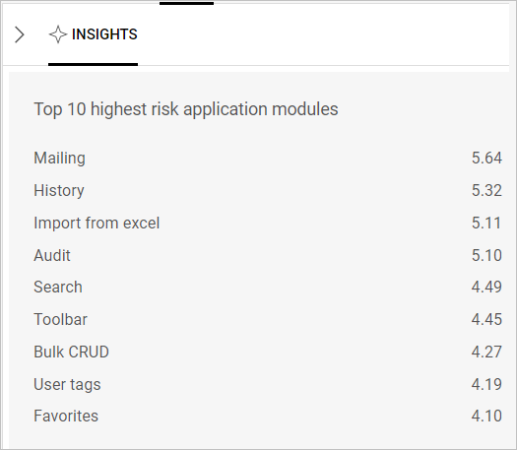This screenshot has height=450, width=517.
Task: Click the 4.27 score next to Bulk CRUD
Action: pos(486,352)
